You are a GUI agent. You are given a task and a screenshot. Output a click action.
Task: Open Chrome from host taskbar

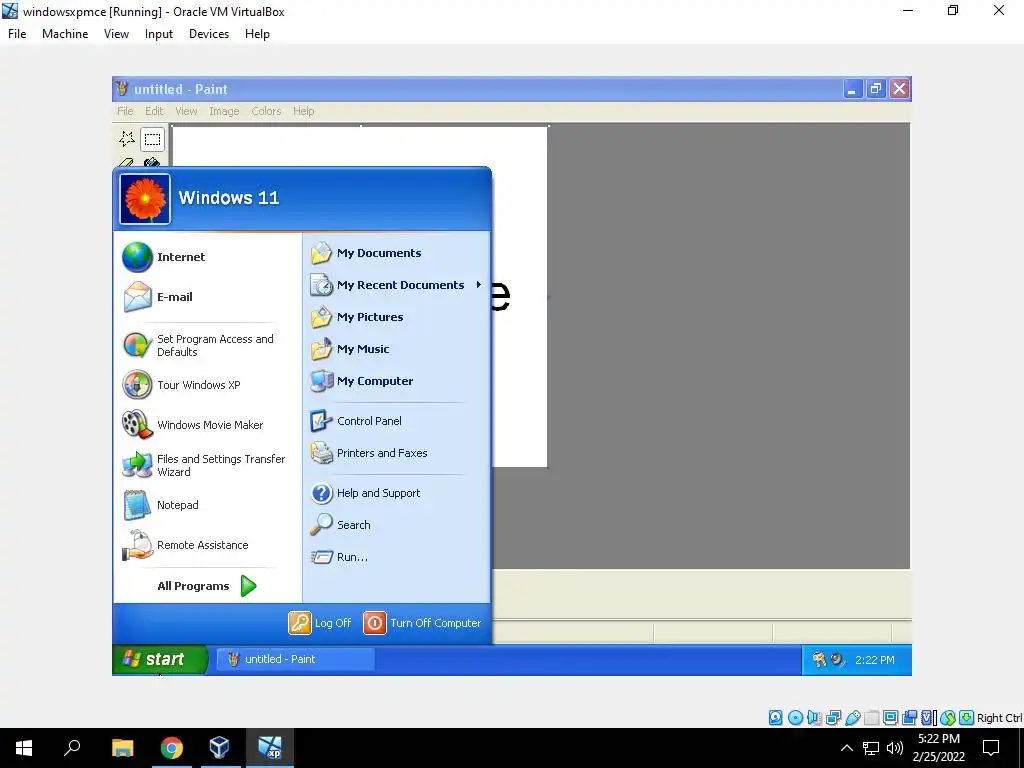click(x=171, y=748)
